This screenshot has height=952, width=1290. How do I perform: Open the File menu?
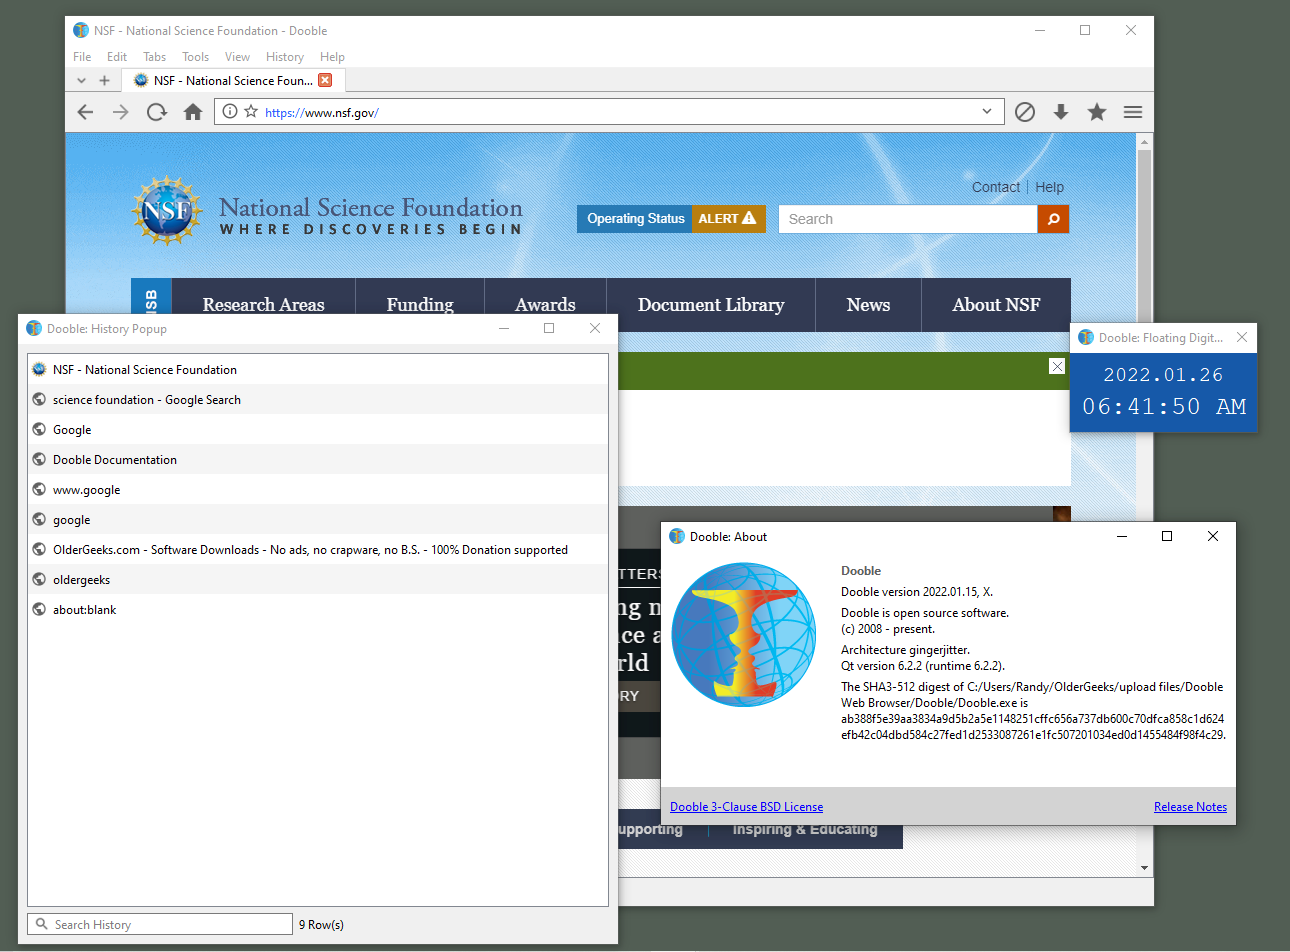(82, 57)
